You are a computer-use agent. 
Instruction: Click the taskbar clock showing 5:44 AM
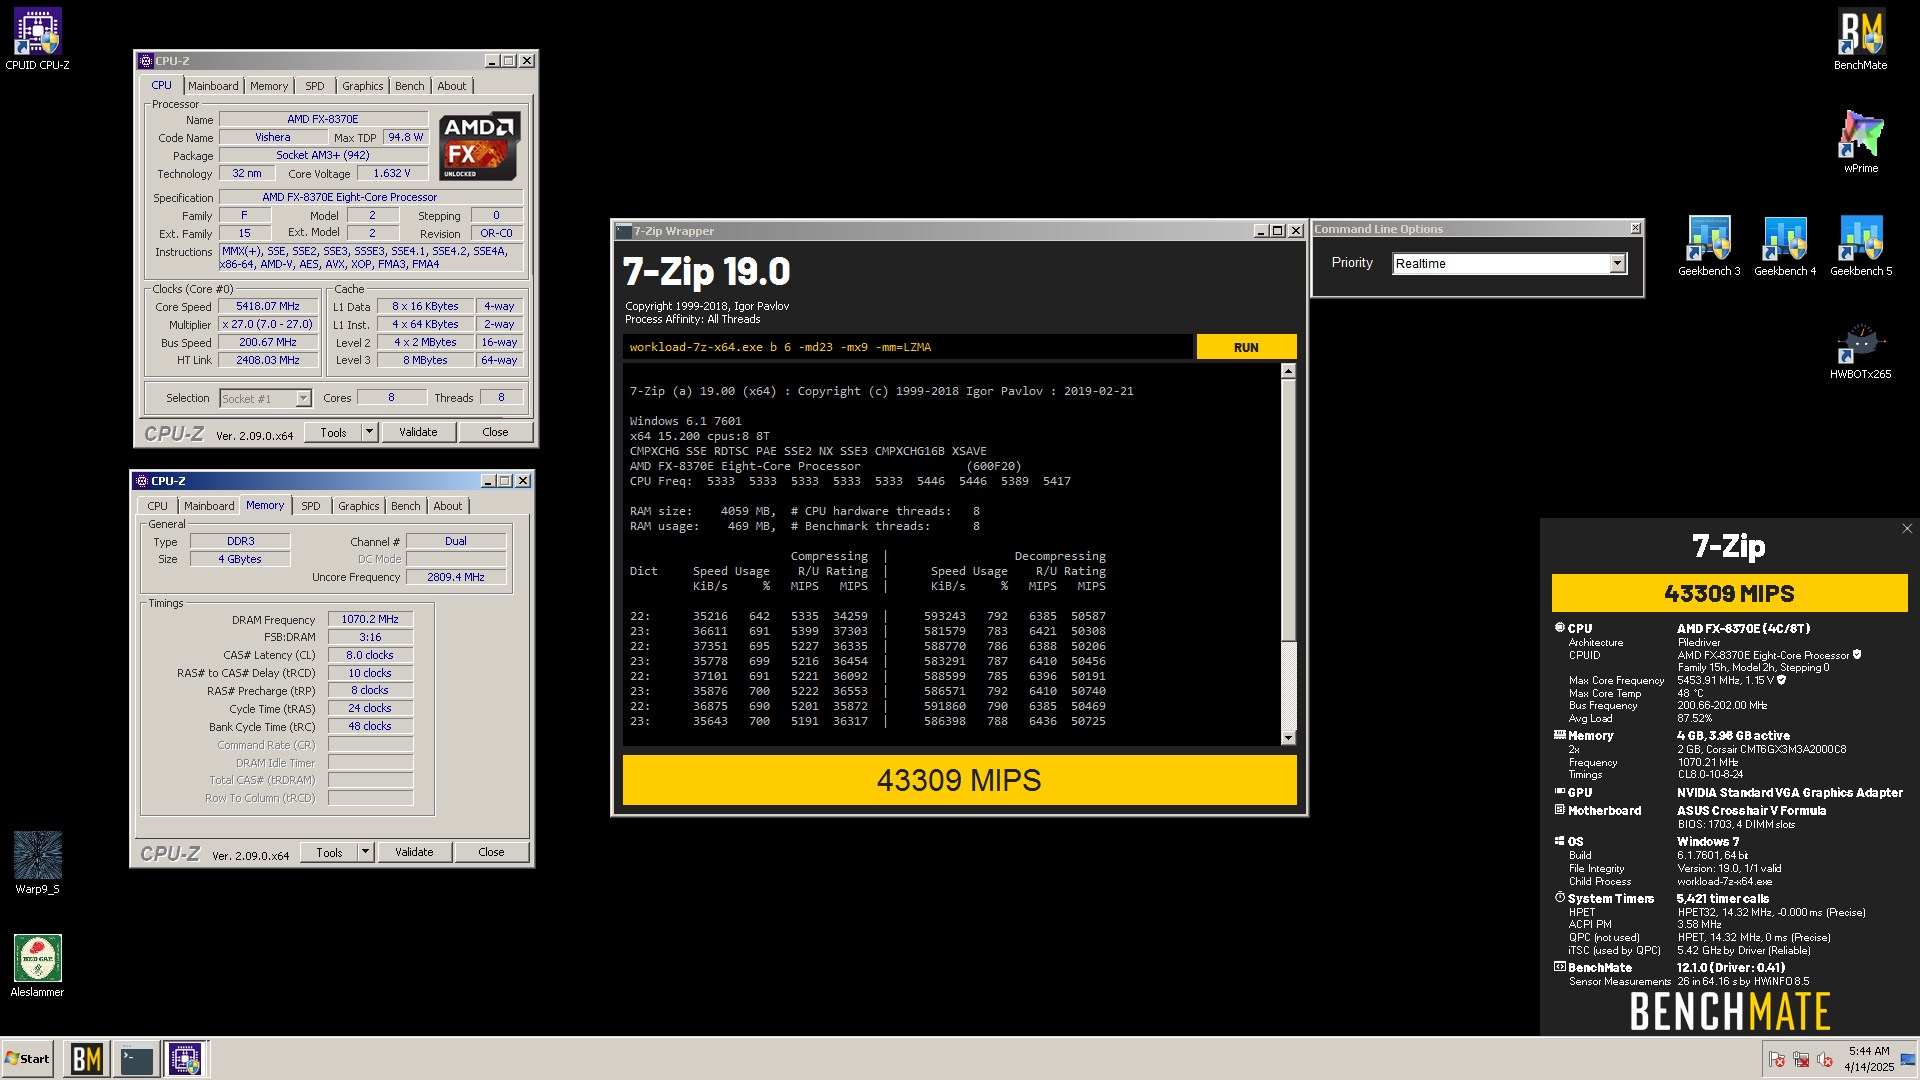(1869, 1059)
